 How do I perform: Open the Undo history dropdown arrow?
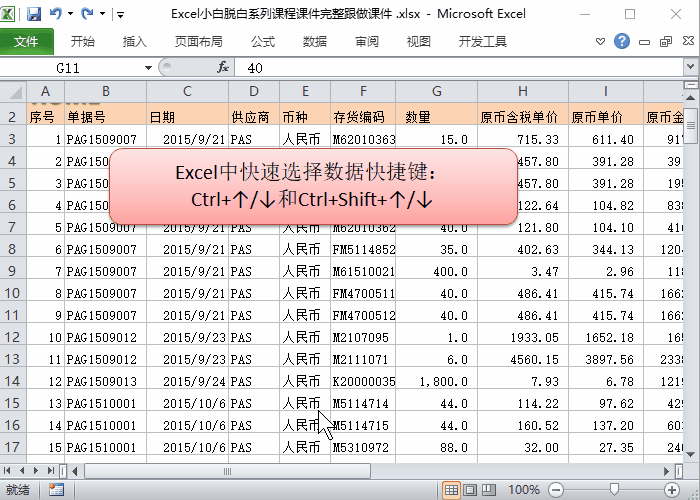click(71, 14)
